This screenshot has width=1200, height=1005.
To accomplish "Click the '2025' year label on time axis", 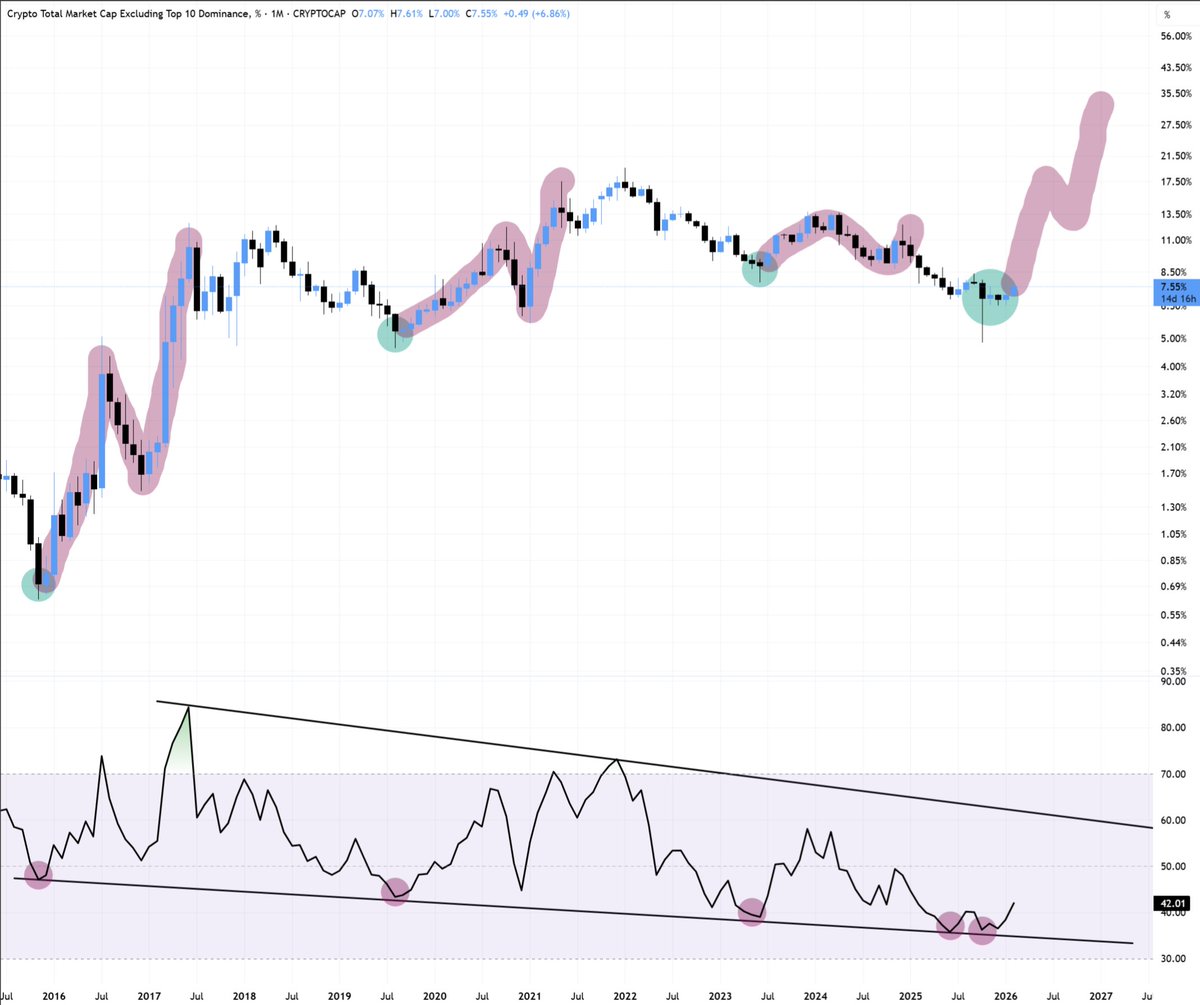I will click(910, 996).
